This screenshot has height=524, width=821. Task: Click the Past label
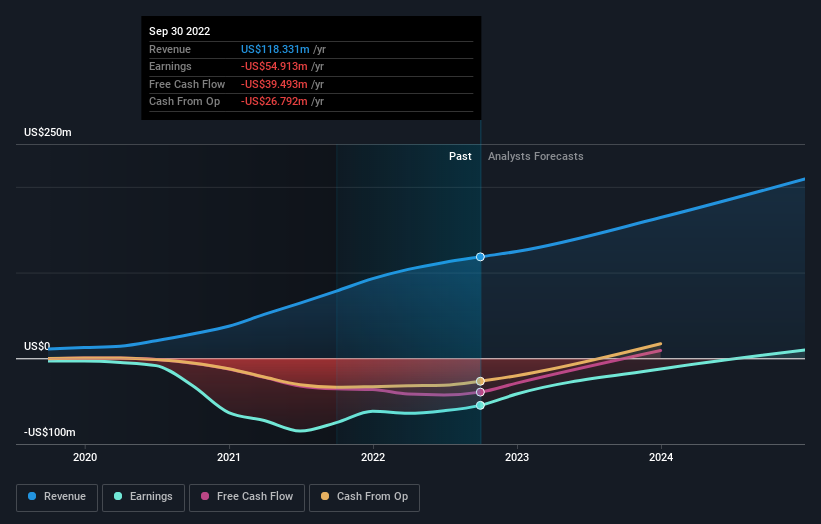point(460,157)
